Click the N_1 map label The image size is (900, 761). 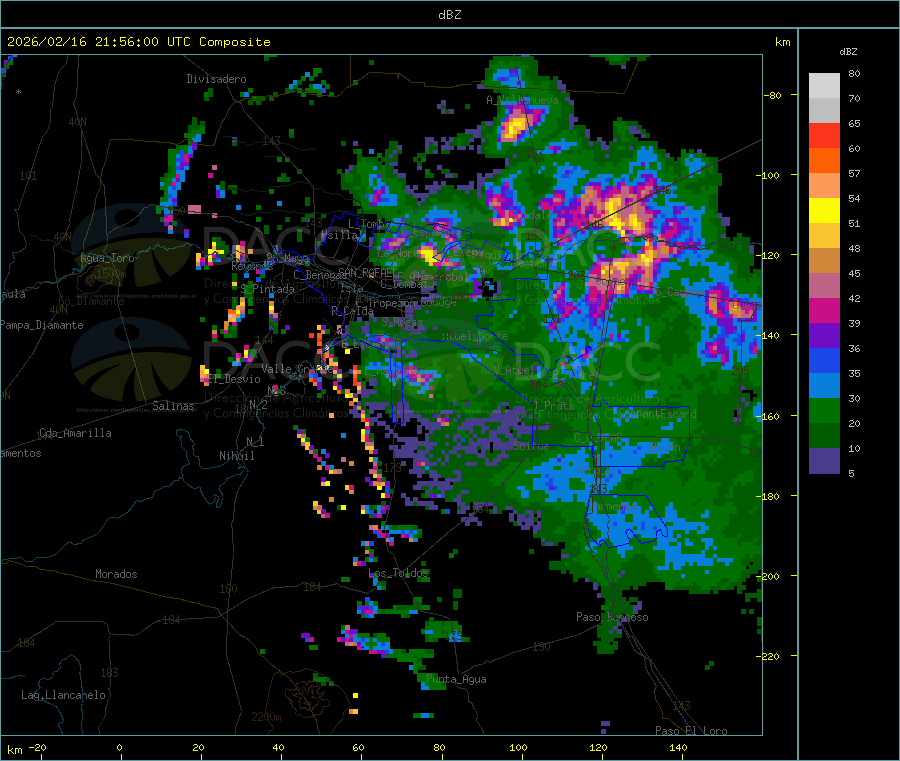point(255,441)
